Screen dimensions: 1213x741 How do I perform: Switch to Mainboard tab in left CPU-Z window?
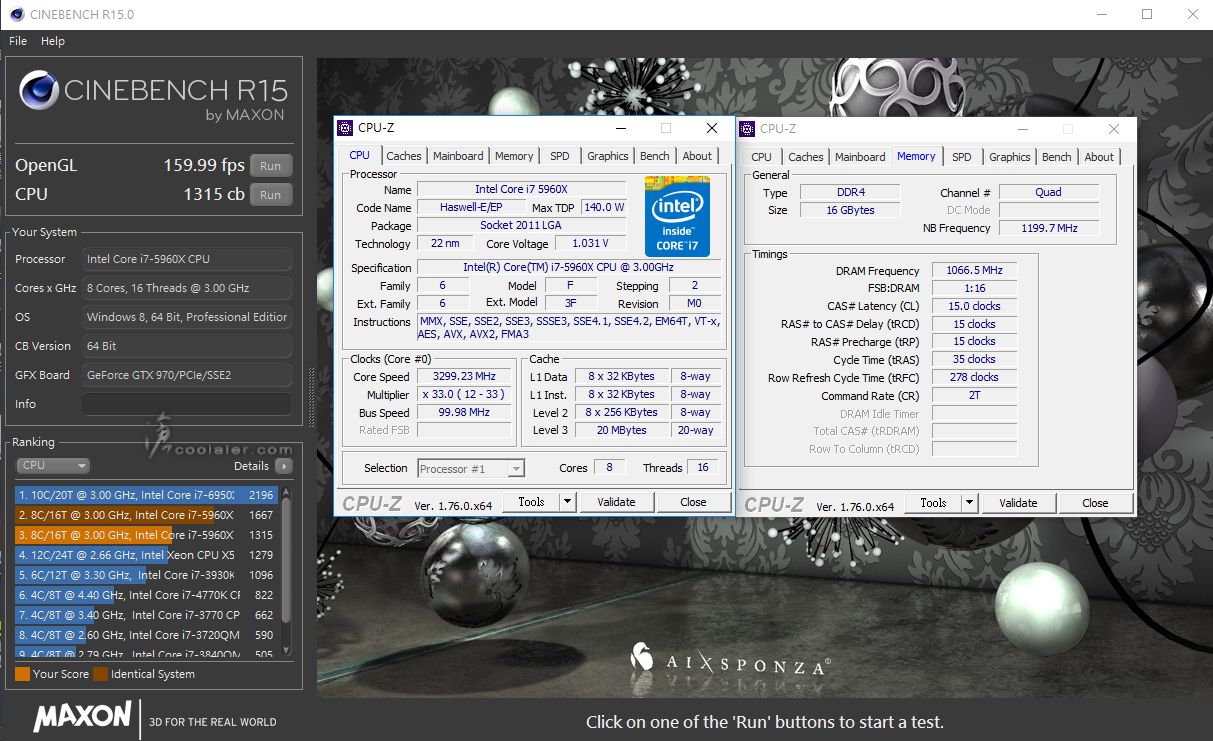458,156
